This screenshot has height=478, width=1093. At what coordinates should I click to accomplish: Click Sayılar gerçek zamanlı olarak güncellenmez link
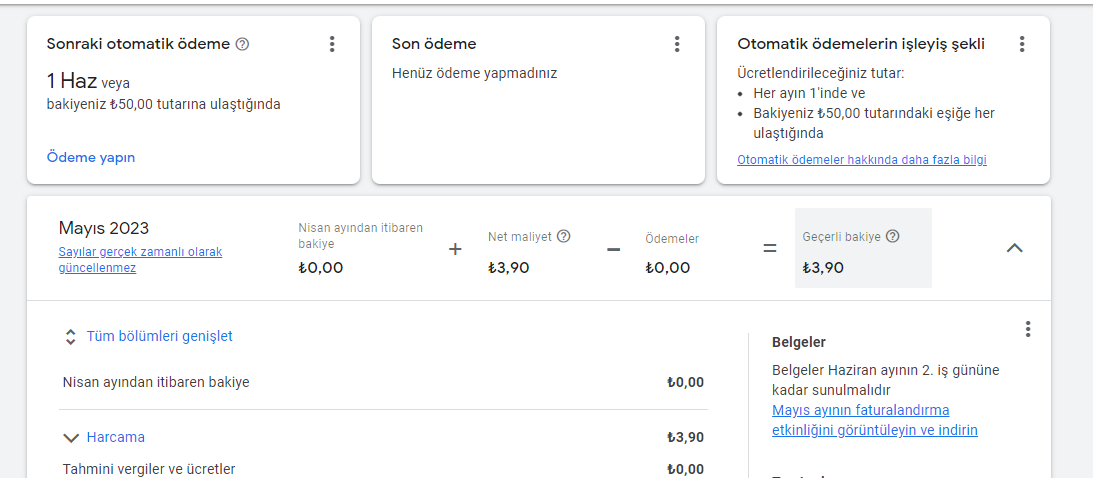tap(140, 260)
